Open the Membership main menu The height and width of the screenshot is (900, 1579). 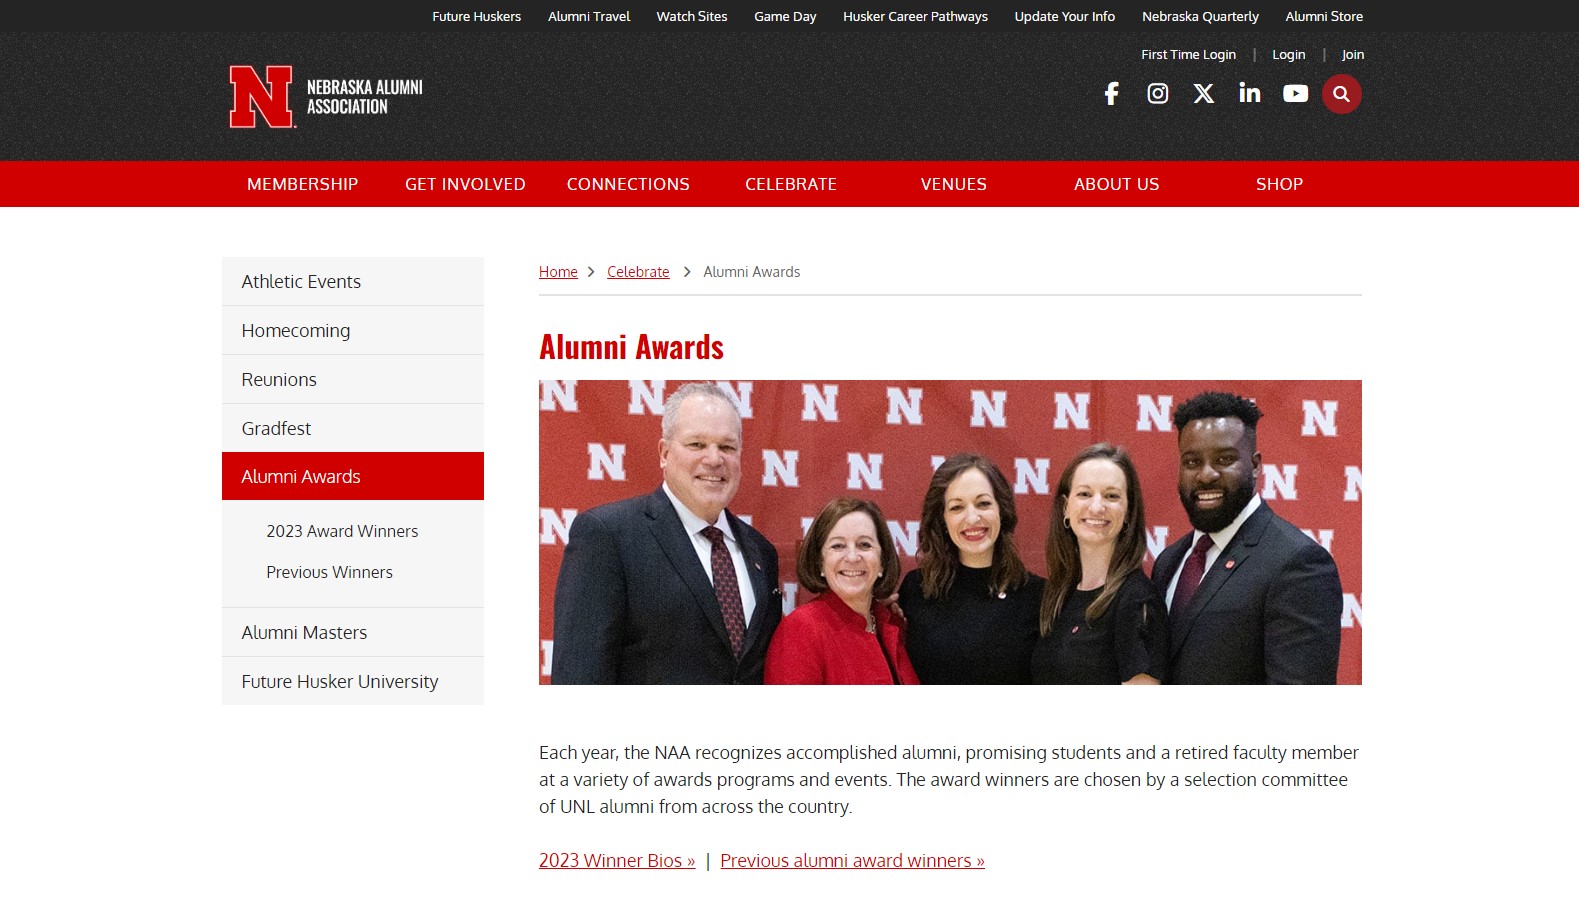[302, 184]
